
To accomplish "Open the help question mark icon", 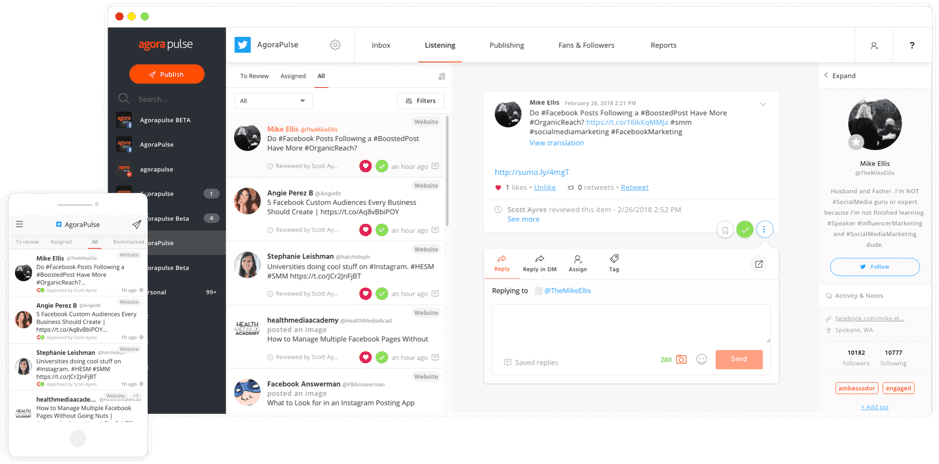I will pyautogui.click(x=911, y=45).
